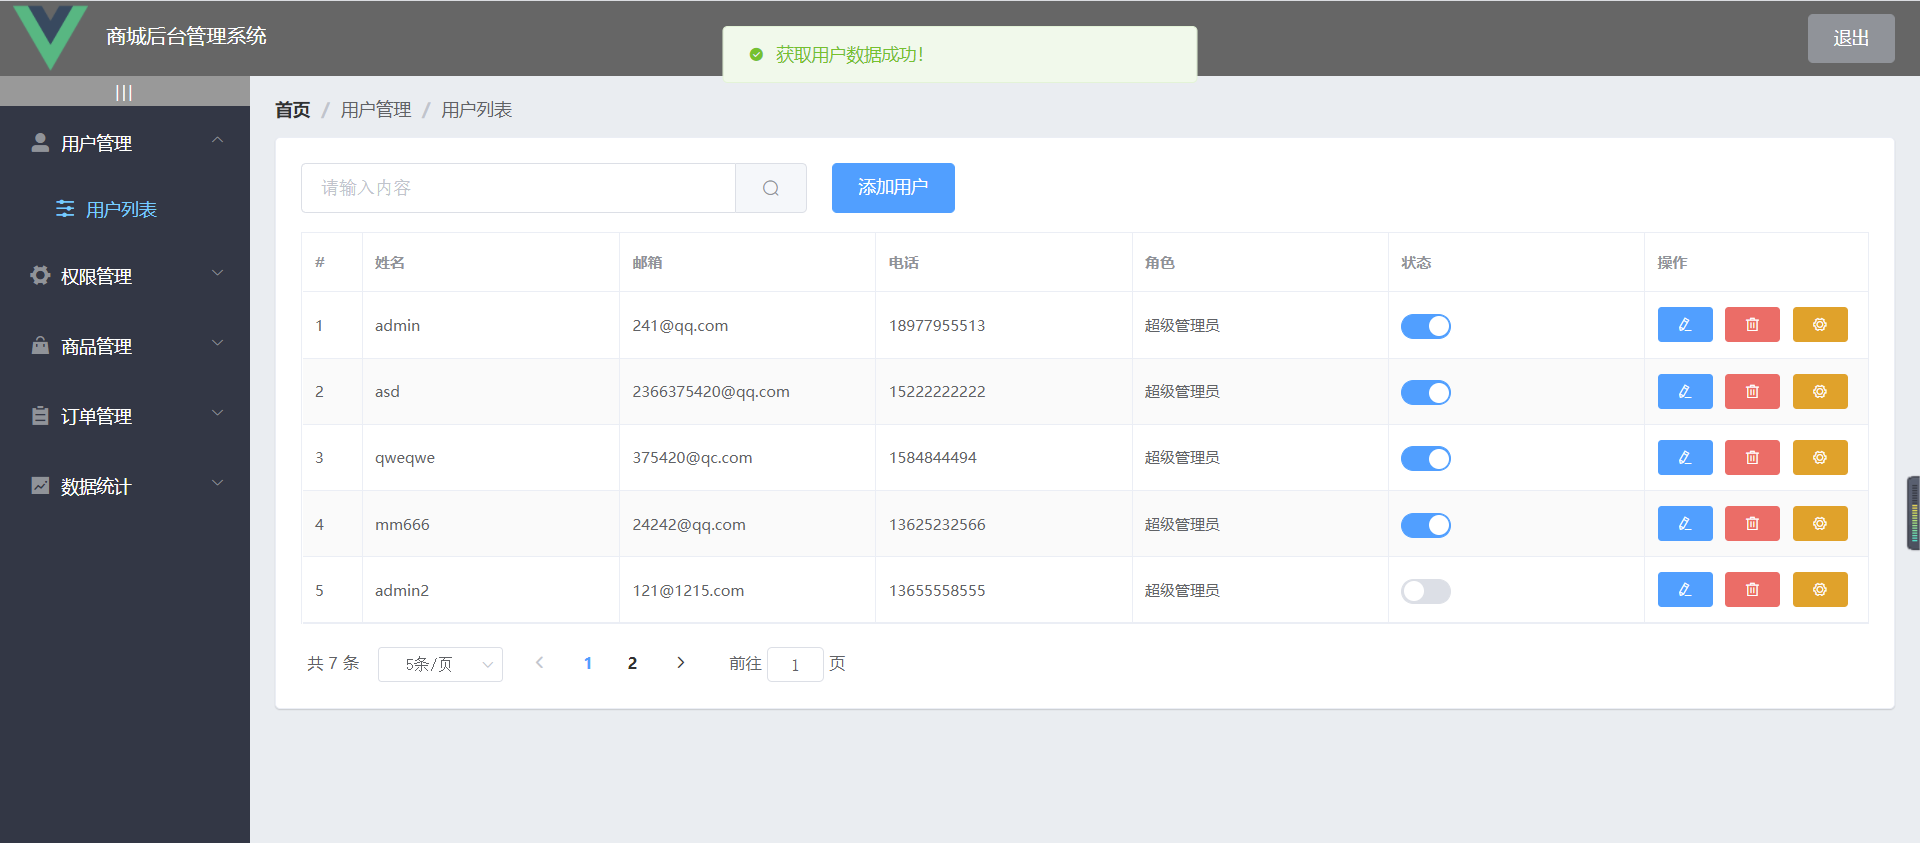The width and height of the screenshot is (1920, 843).
Task: Expand the 订单管理 submenu chevron
Action: (x=218, y=413)
